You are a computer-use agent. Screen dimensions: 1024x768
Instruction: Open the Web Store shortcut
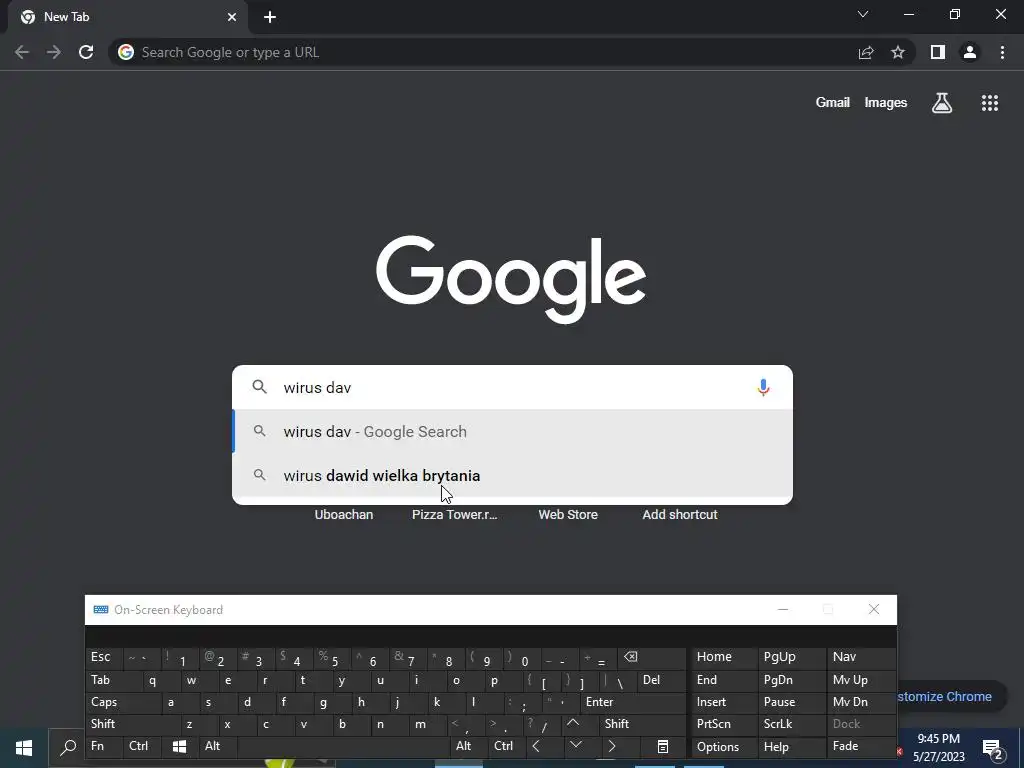[568, 515]
